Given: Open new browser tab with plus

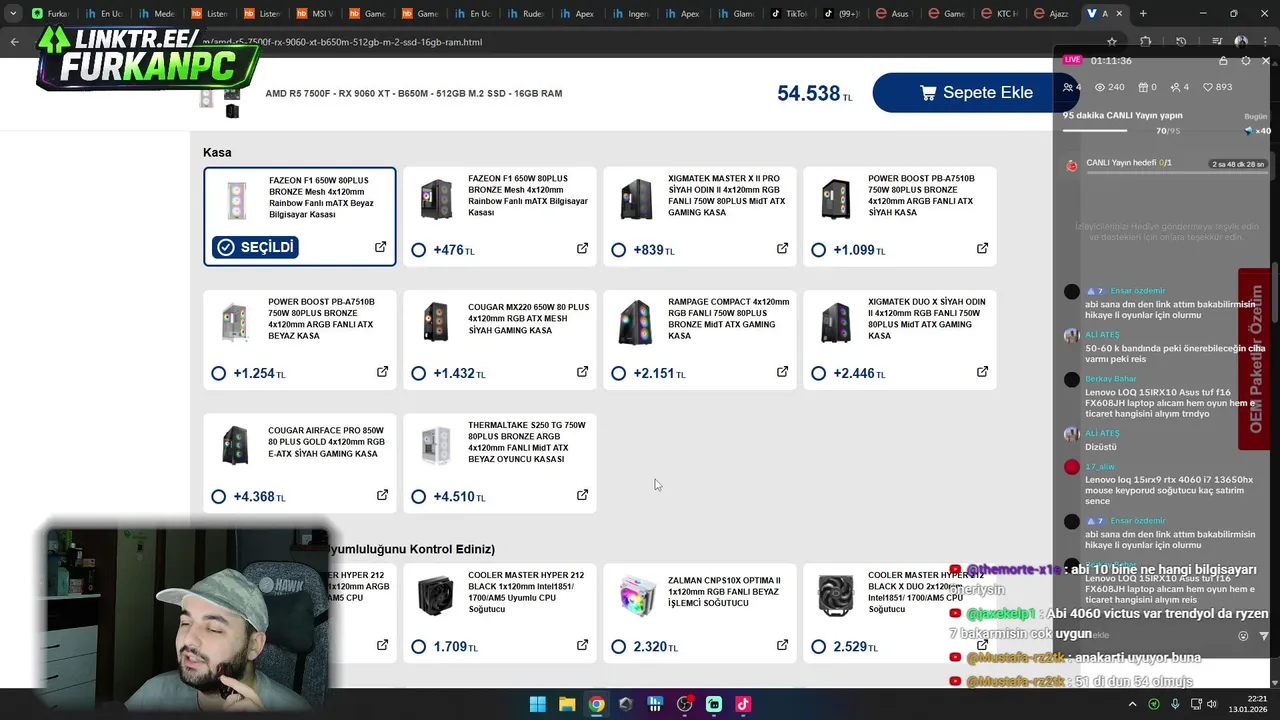Looking at the screenshot, I should [x=1143, y=13].
